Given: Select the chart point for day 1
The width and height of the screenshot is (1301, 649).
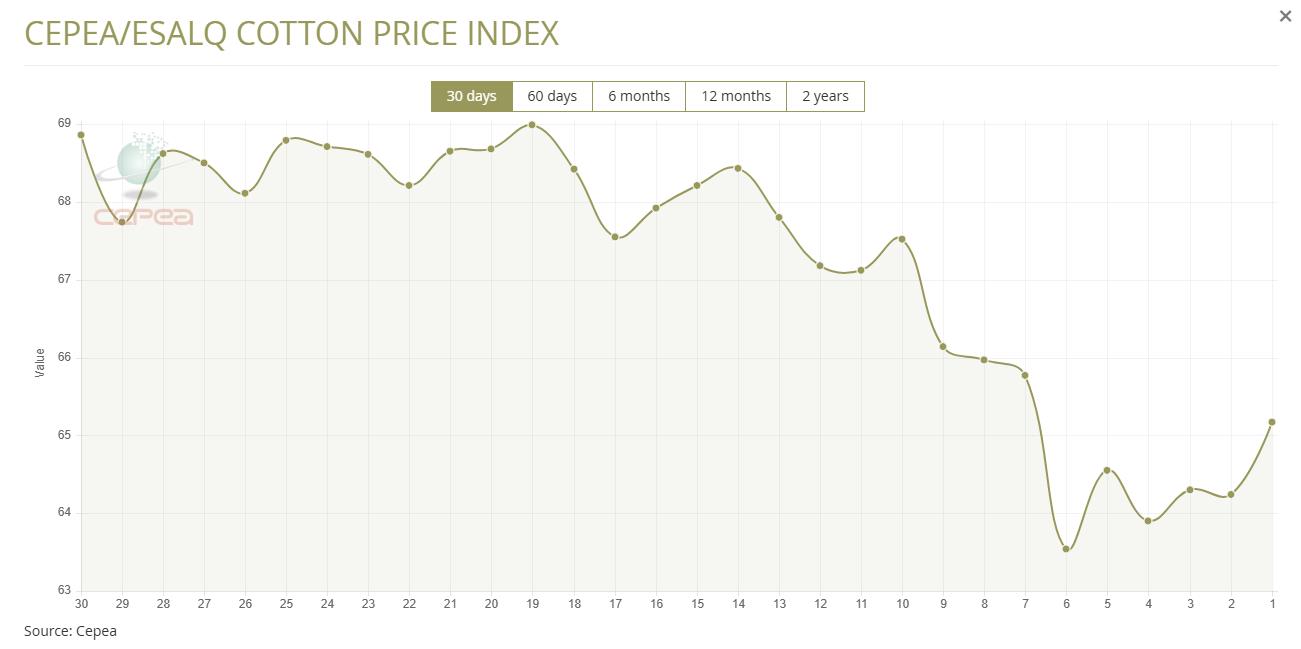Looking at the screenshot, I should pyautogui.click(x=1272, y=422).
